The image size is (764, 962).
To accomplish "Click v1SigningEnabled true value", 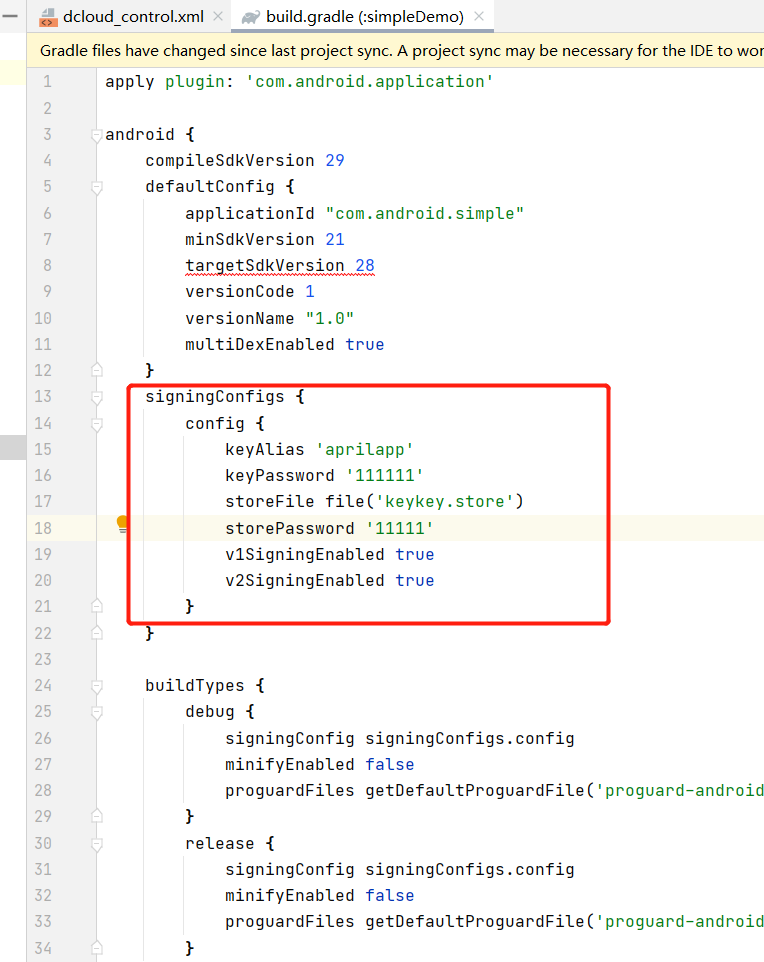I will point(415,555).
